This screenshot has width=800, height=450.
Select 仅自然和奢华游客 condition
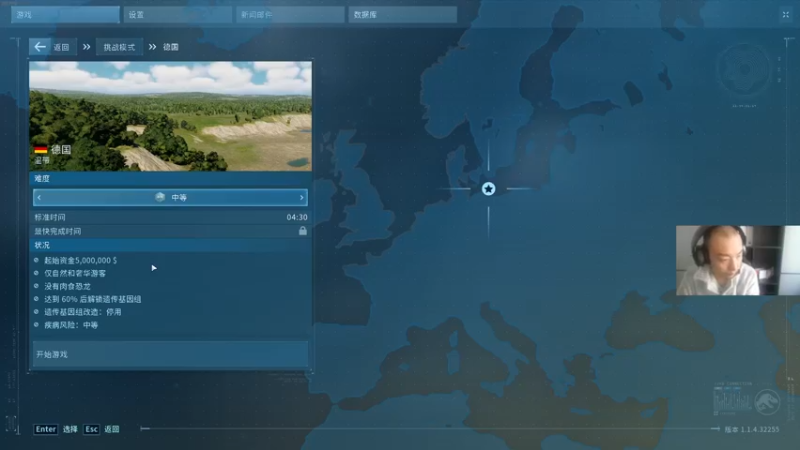click(x=75, y=273)
